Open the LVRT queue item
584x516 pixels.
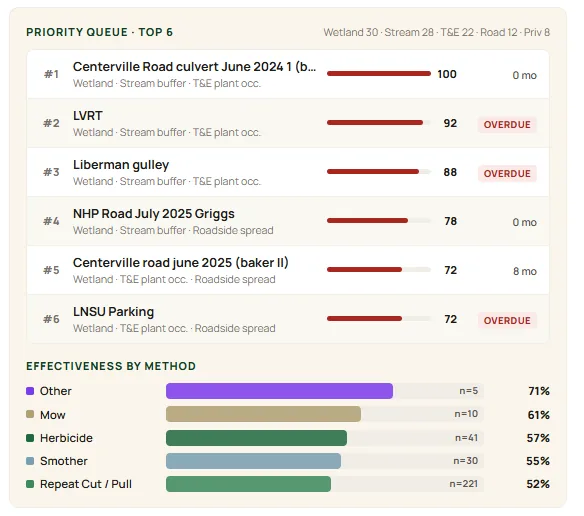pyautogui.click(x=288, y=123)
